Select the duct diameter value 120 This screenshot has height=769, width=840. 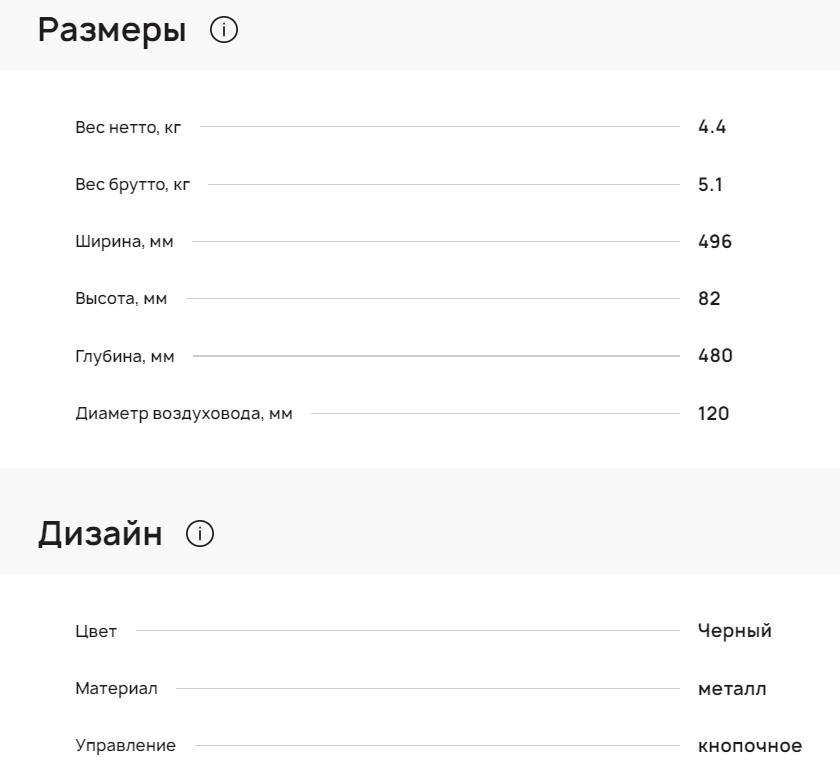point(714,414)
